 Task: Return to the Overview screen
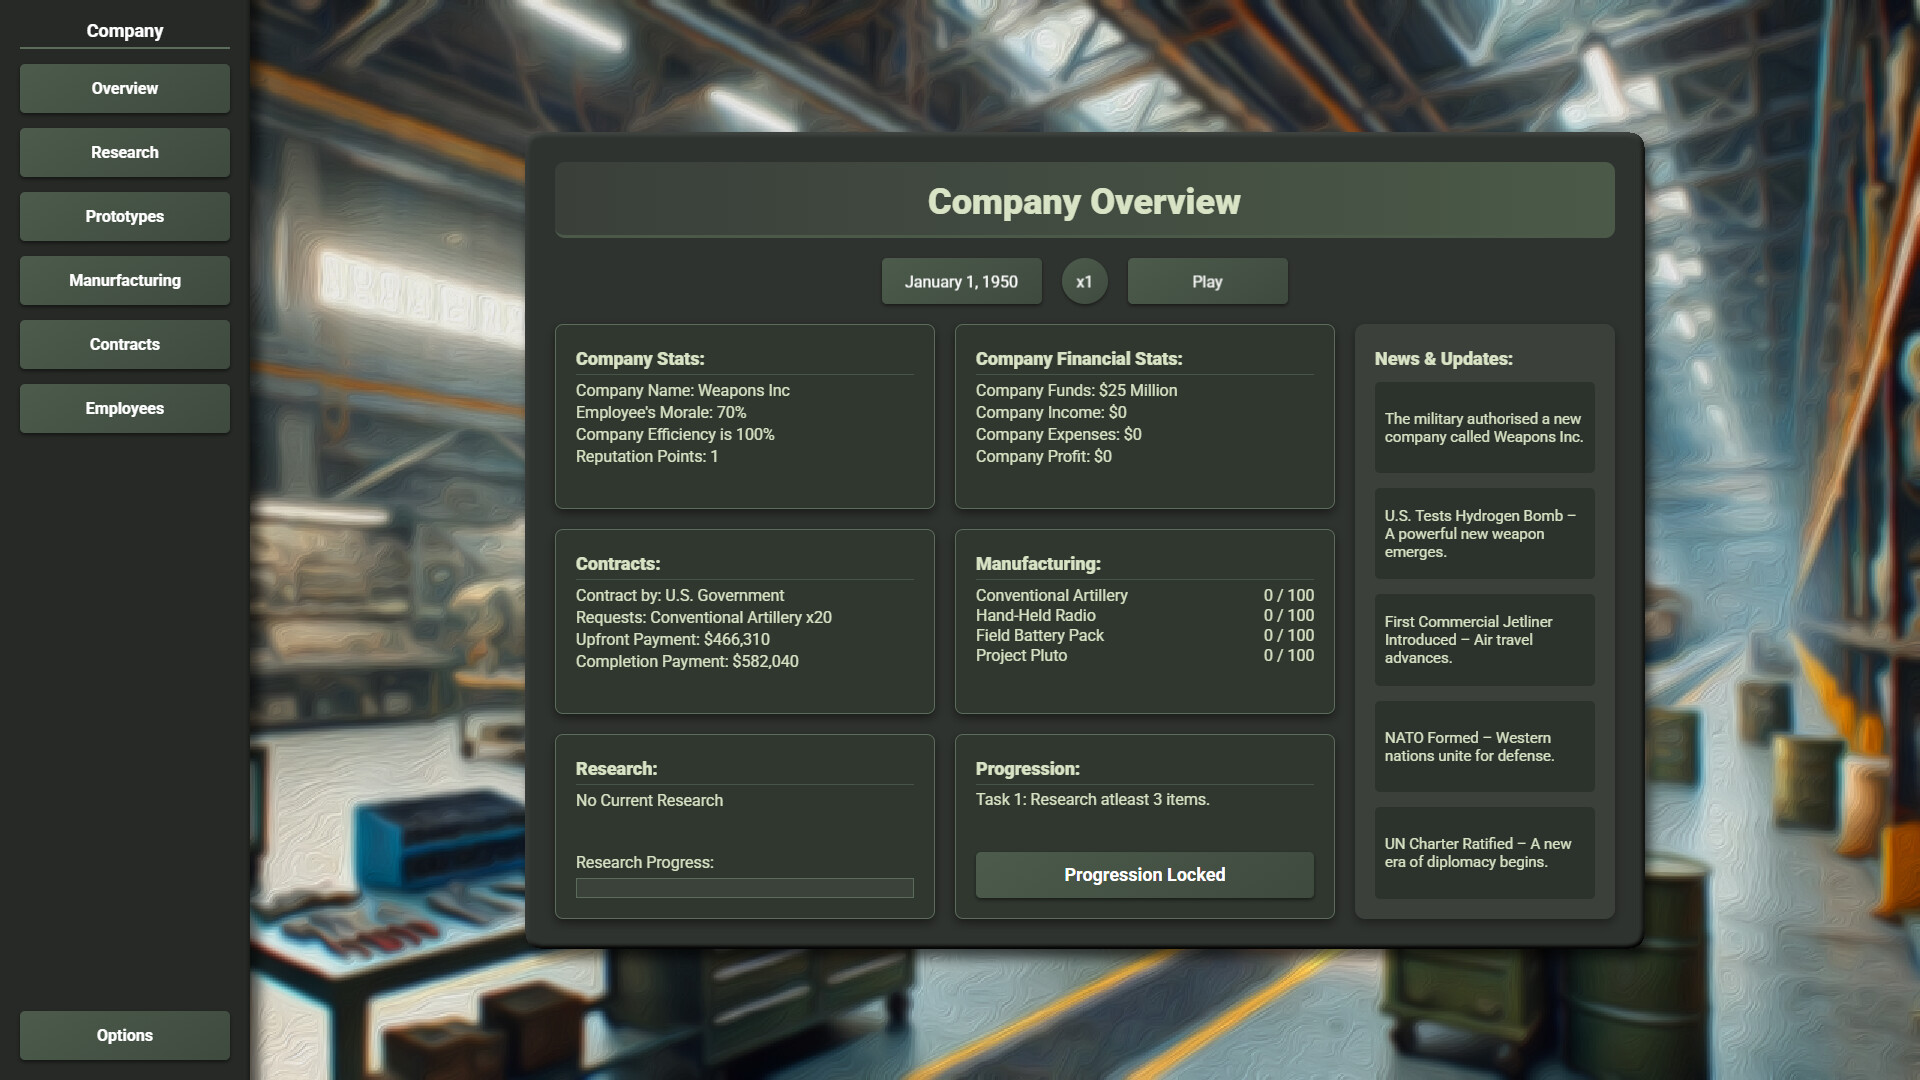(124, 88)
